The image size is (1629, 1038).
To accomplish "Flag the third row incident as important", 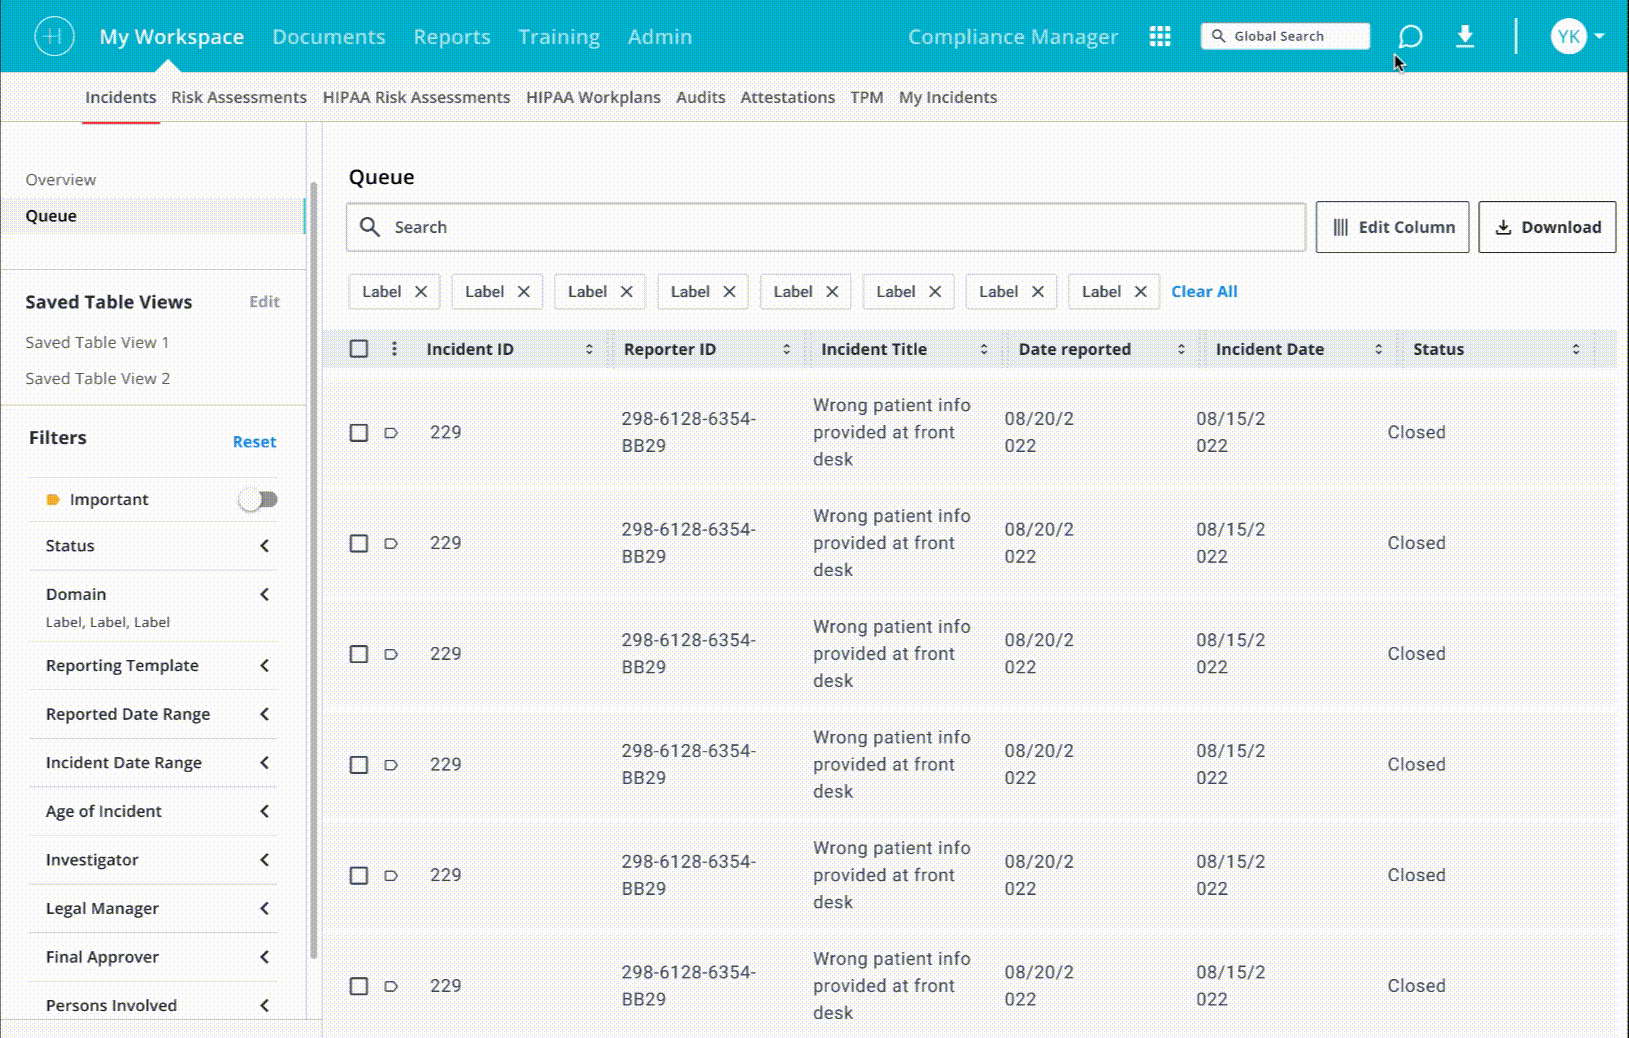I will (391, 654).
